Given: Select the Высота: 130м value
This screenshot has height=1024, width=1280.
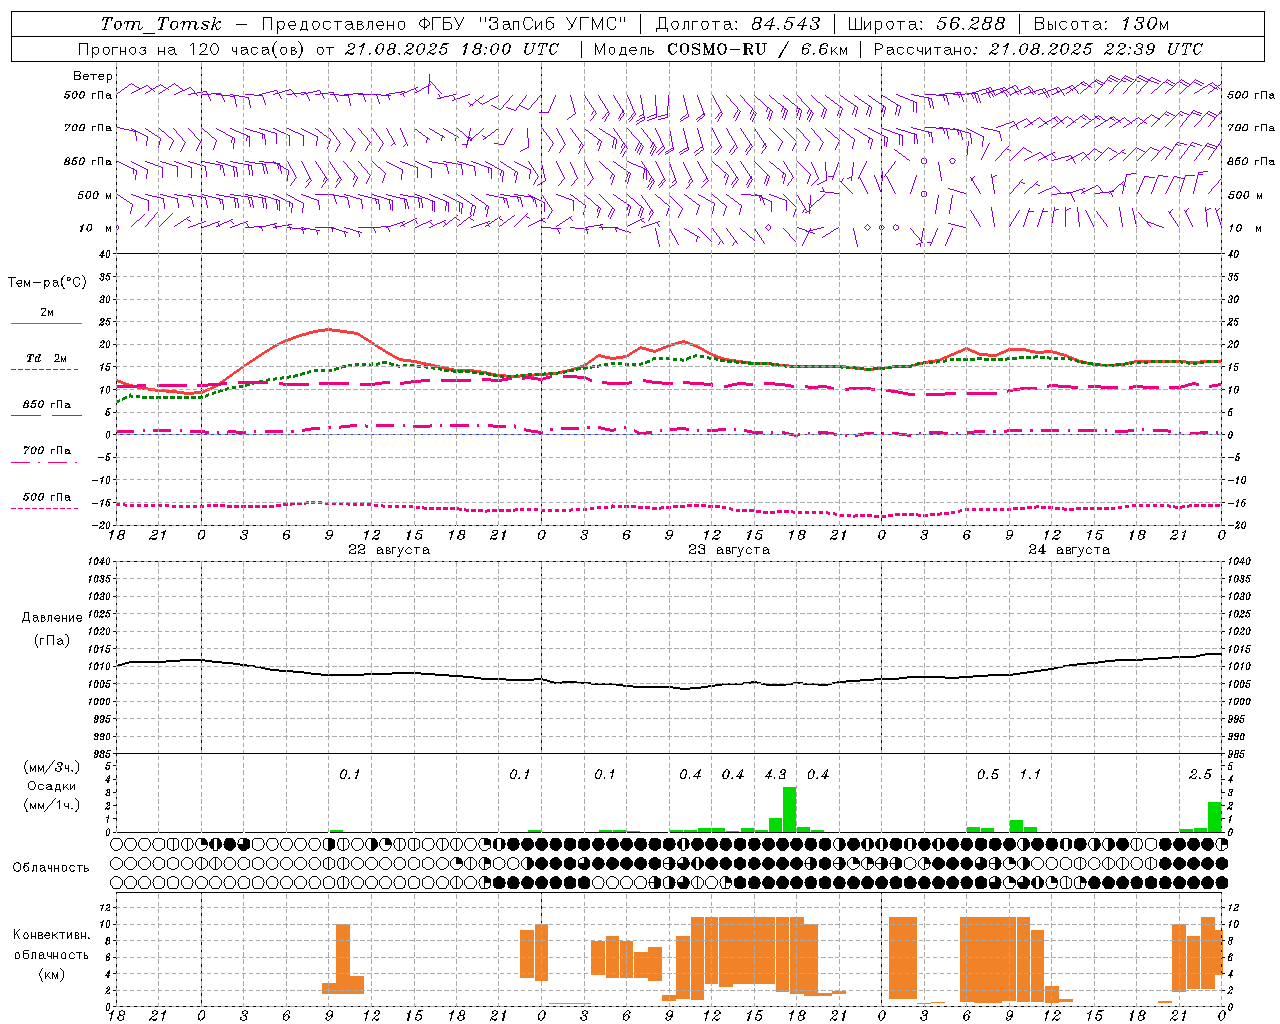Looking at the screenshot, I should (x=1101, y=24).
